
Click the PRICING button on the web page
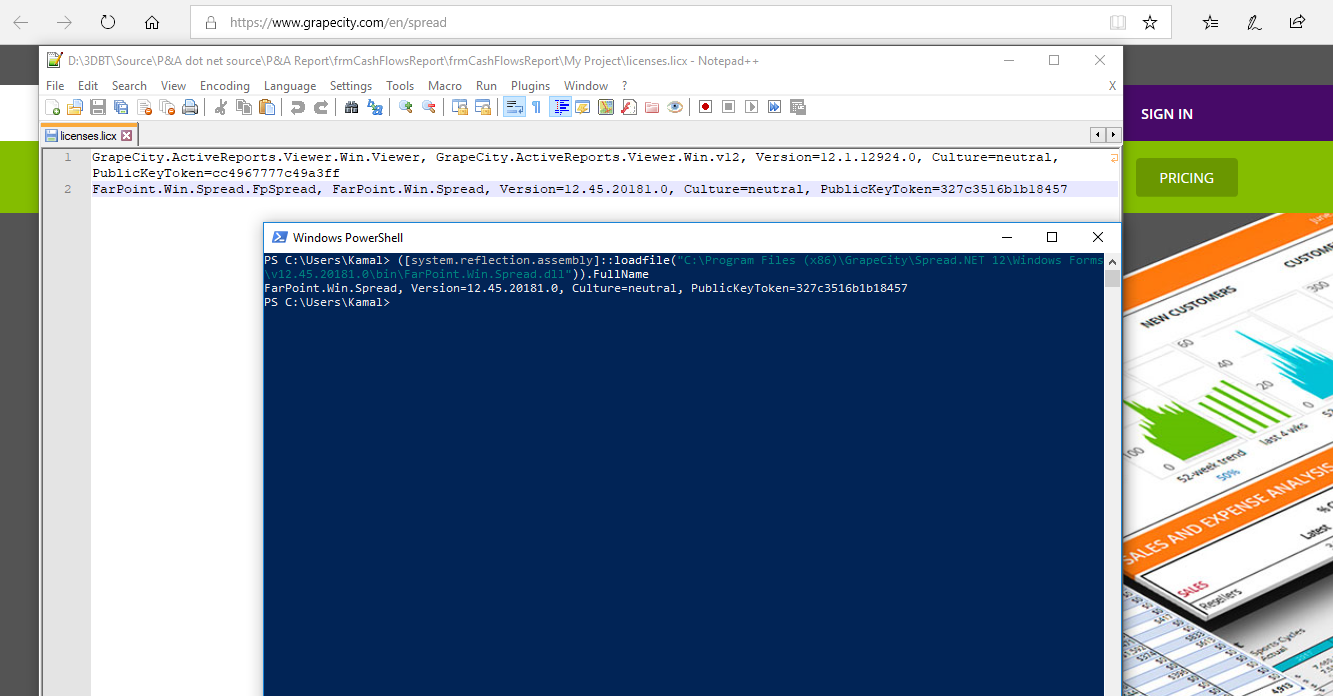click(x=1186, y=178)
